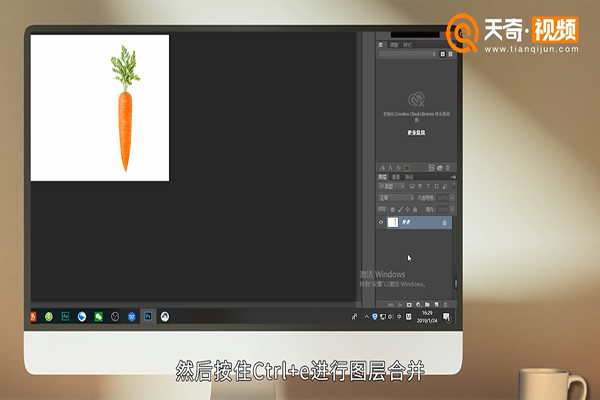600x400 pixels.
Task: Switch to the 调整 Adjustments tab
Action: (x=394, y=45)
